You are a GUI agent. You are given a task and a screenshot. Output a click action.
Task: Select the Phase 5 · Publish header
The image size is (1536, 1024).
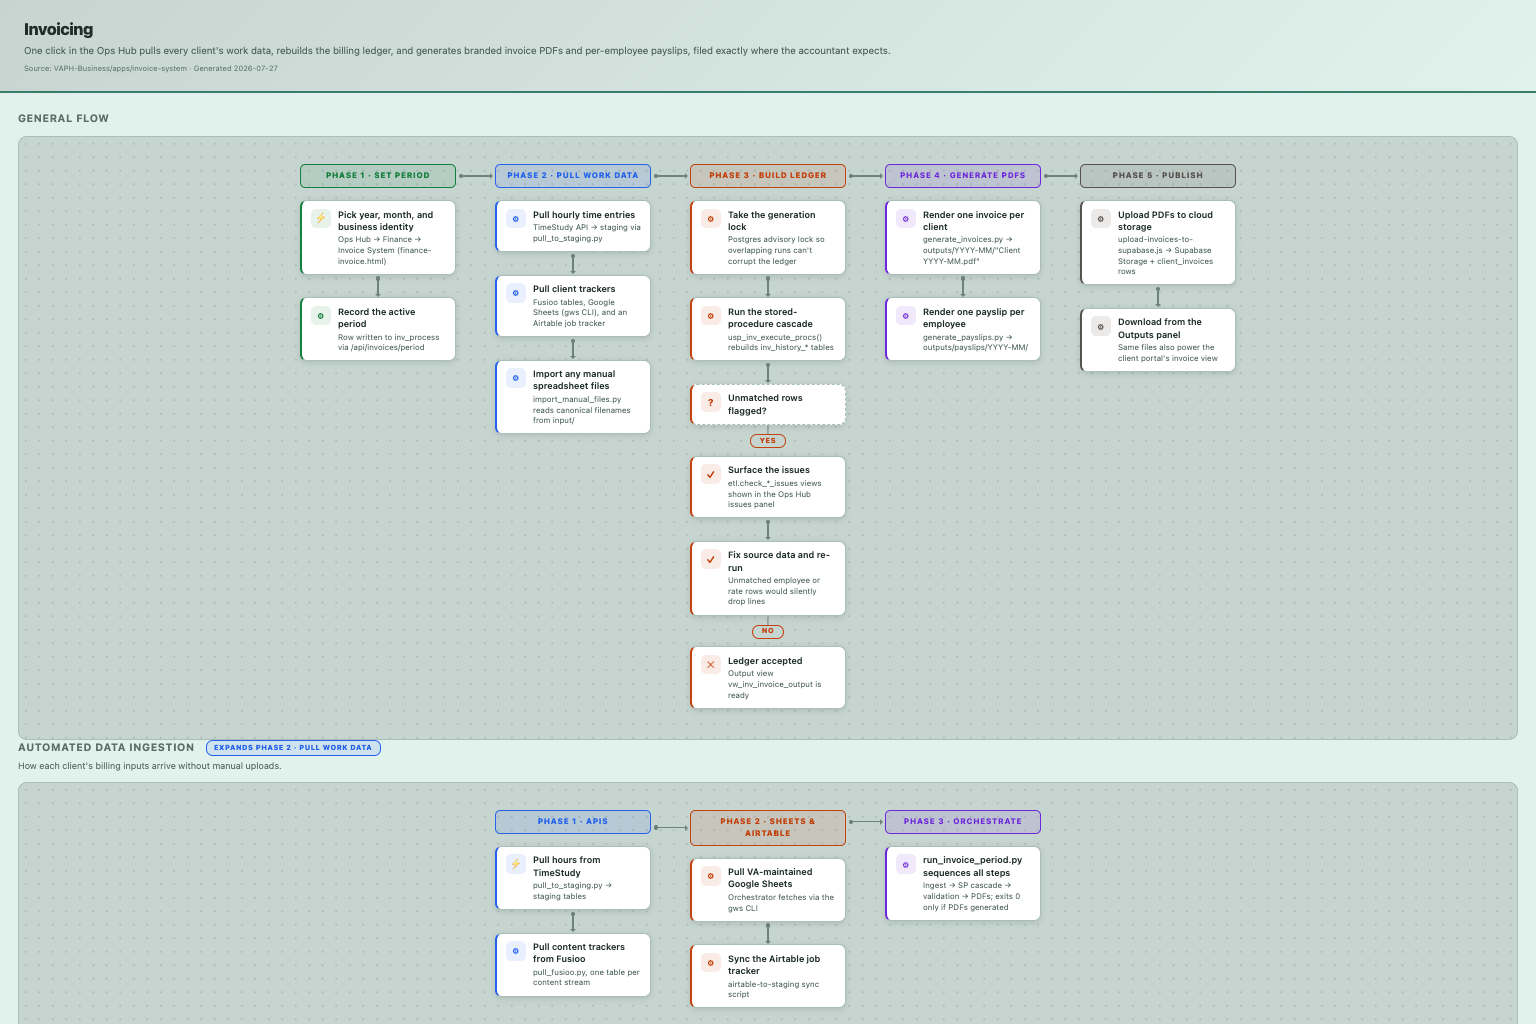[x=1158, y=175]
